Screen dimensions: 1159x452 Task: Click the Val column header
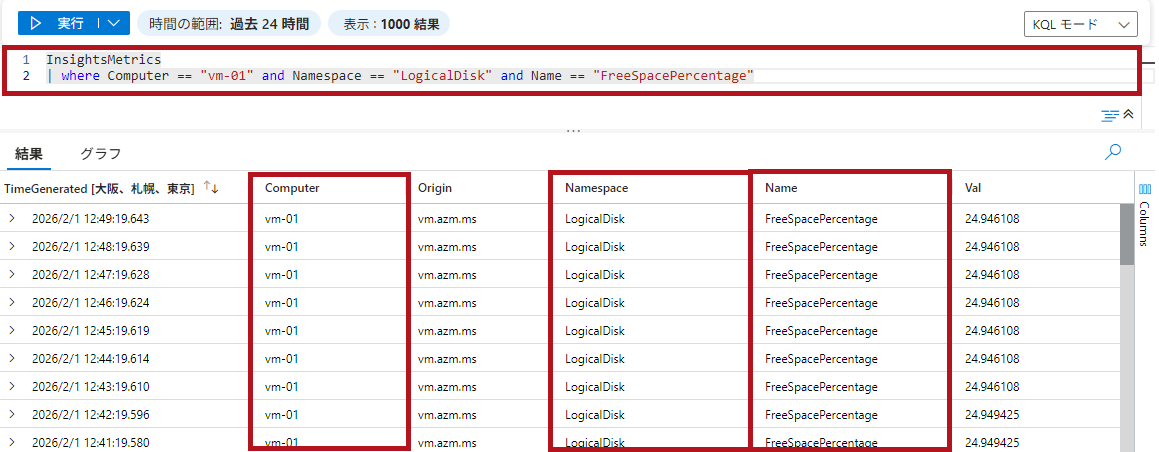tap(972, 188)
